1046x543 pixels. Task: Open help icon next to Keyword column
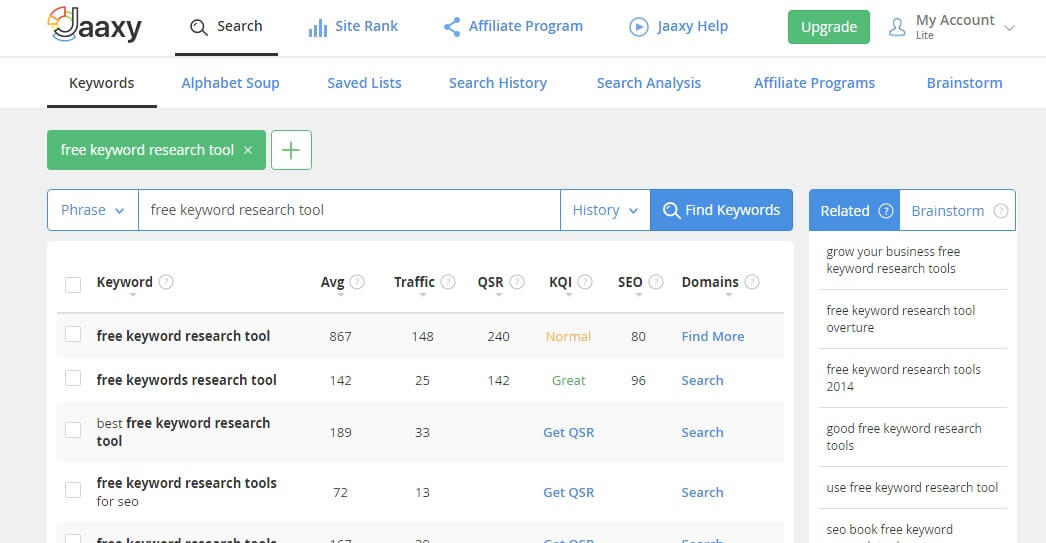click(x=166, y=282)
